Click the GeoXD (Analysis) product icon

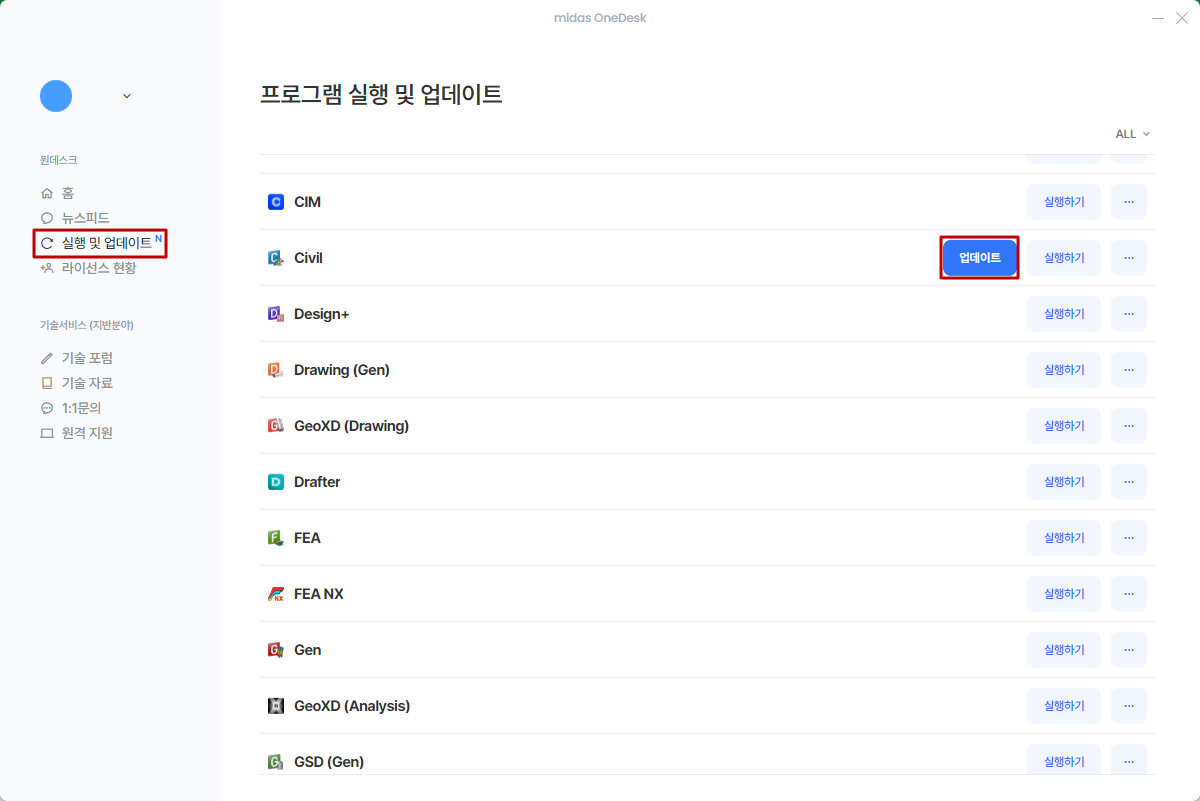click(x=276, y=706)
